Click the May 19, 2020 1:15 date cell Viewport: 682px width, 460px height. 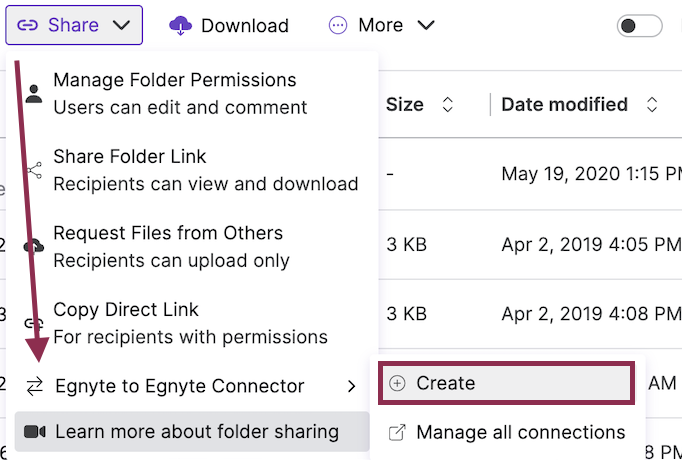point(592,174)
